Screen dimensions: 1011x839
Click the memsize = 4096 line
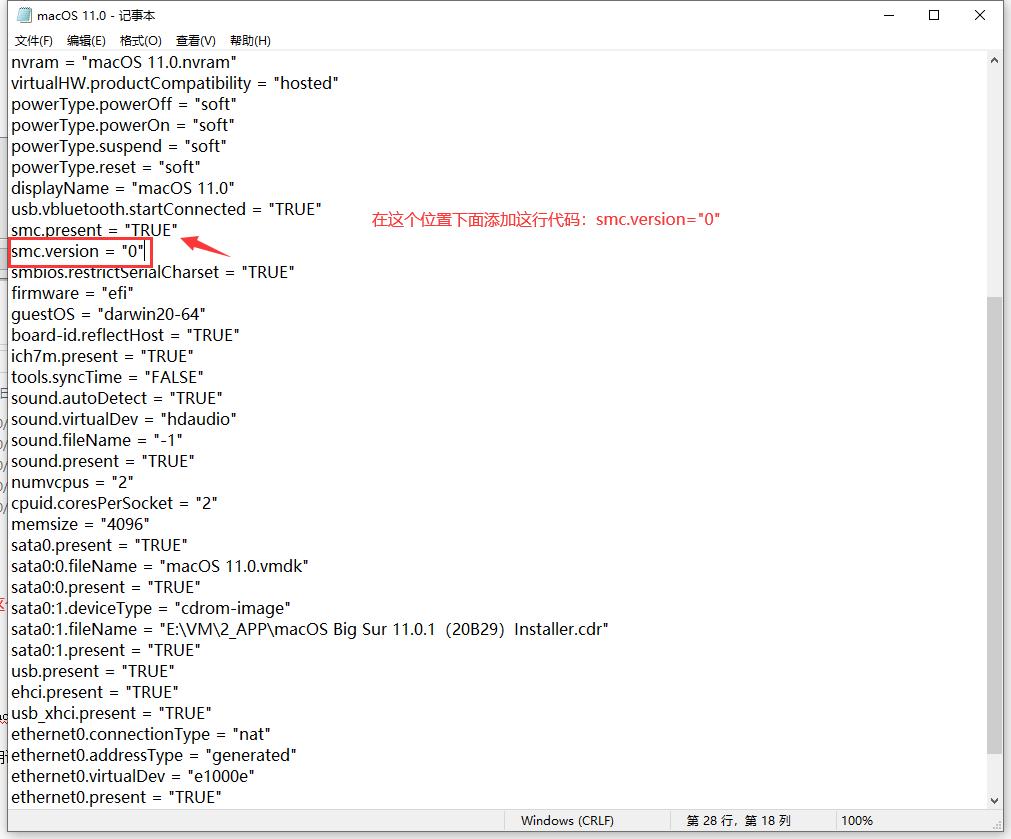coord(80,524)
